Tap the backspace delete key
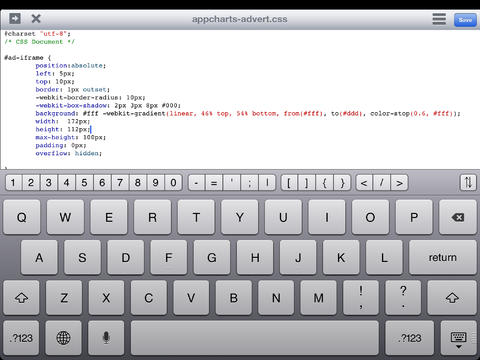This screenshot has width=480, height=360. click(x=458, y=217)
